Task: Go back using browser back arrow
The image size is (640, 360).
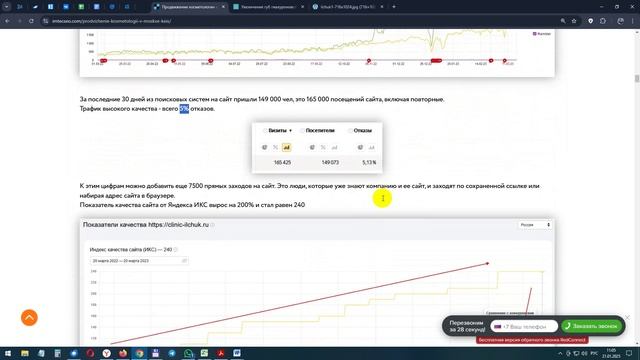Action: click(x=7, y=21)
